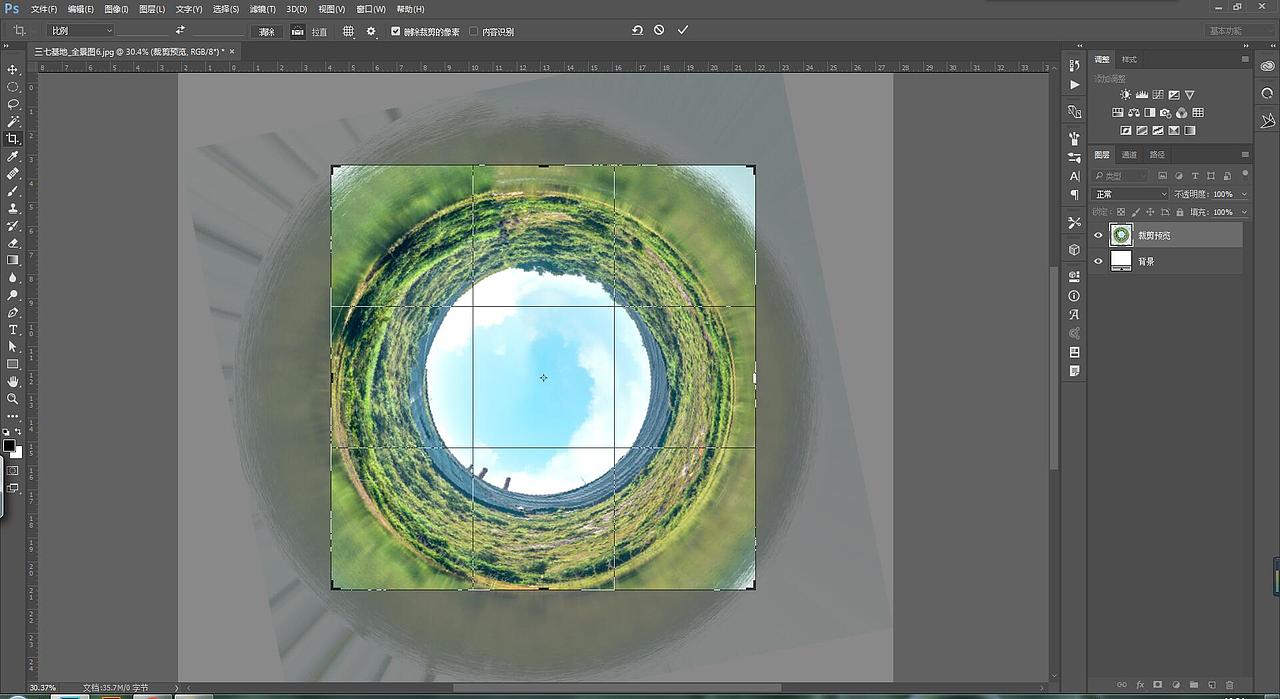Close the 三七基地_全景图6.jpg document tab
Screen dimensions: 1280x699
point(233,50)
